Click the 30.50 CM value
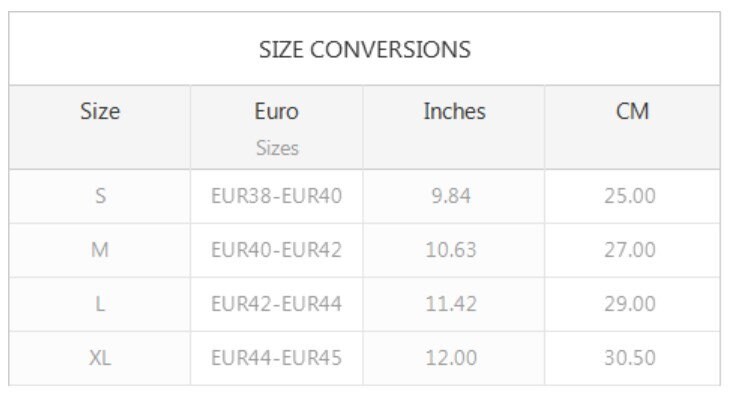This screenshot has width=732, height=394. click(x=630, y=358)
